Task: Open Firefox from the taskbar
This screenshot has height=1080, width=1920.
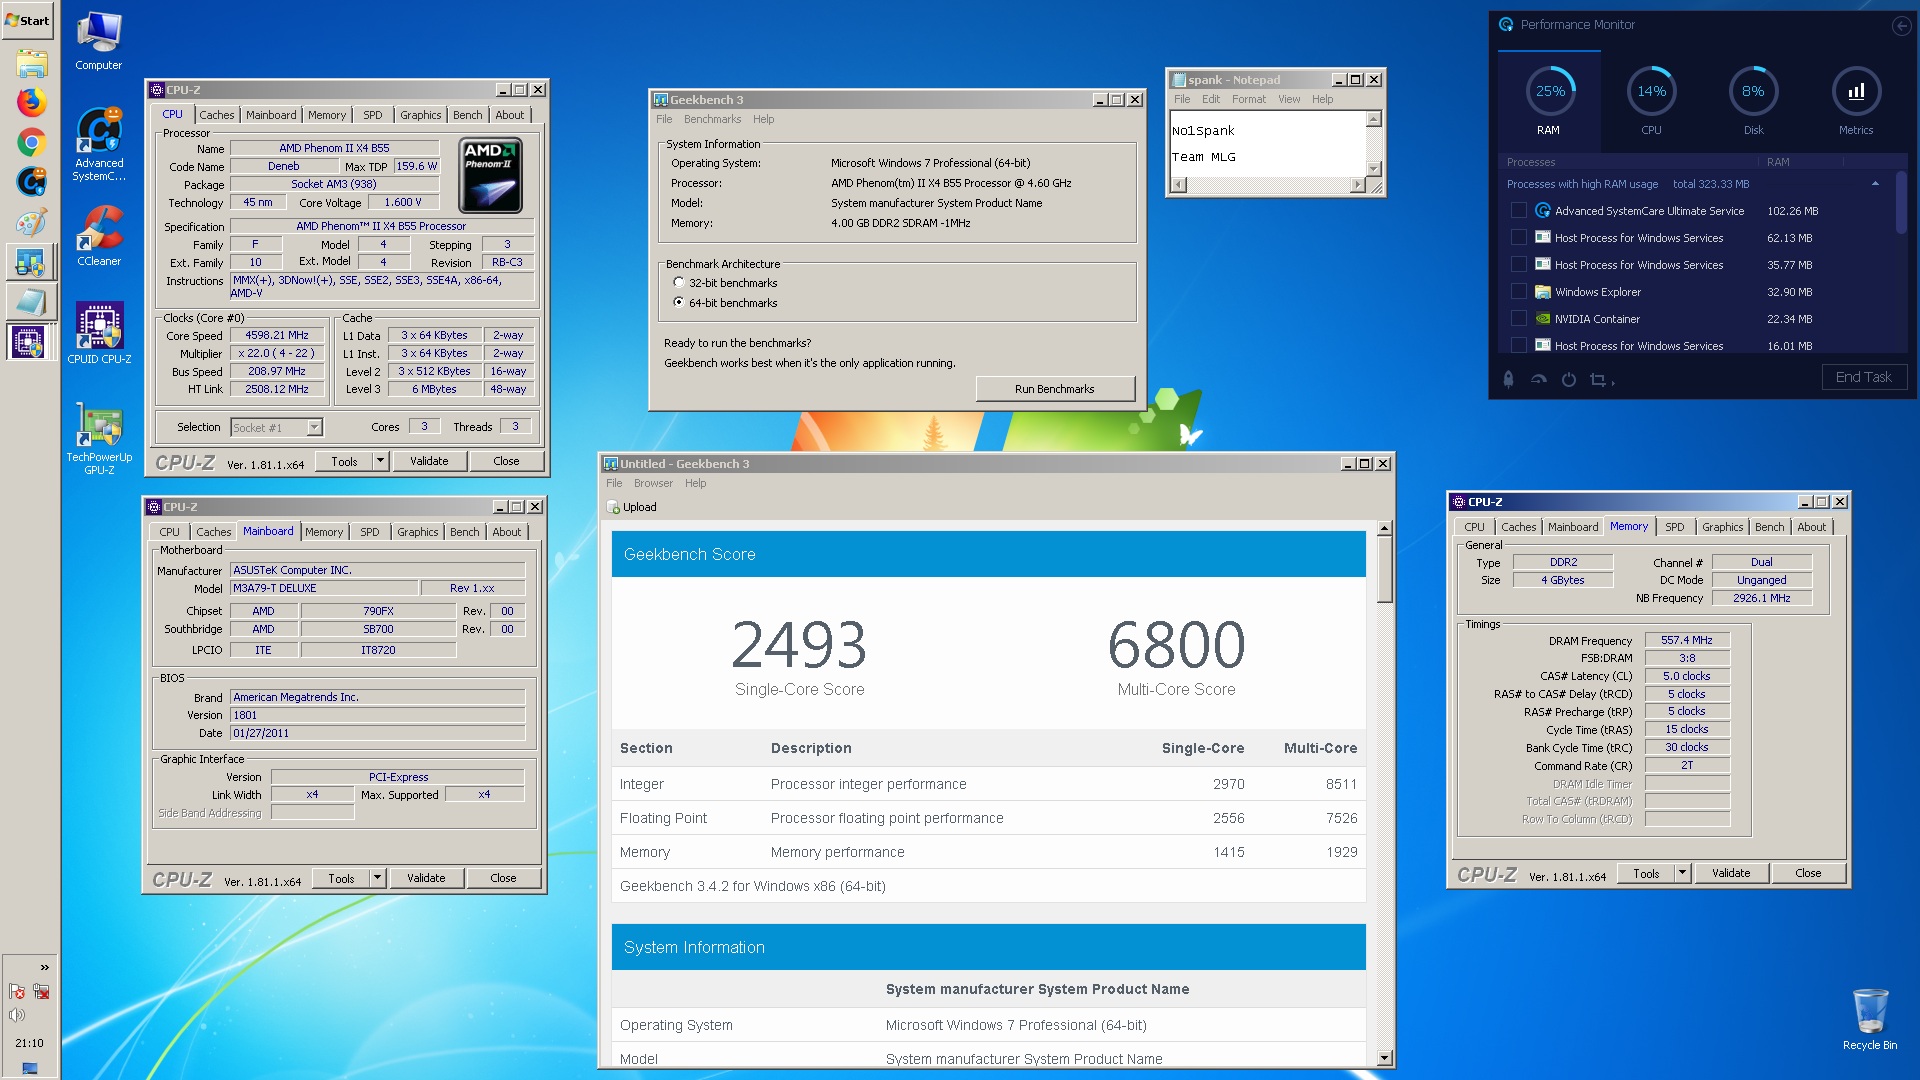Action: click(x=31, y=103)
